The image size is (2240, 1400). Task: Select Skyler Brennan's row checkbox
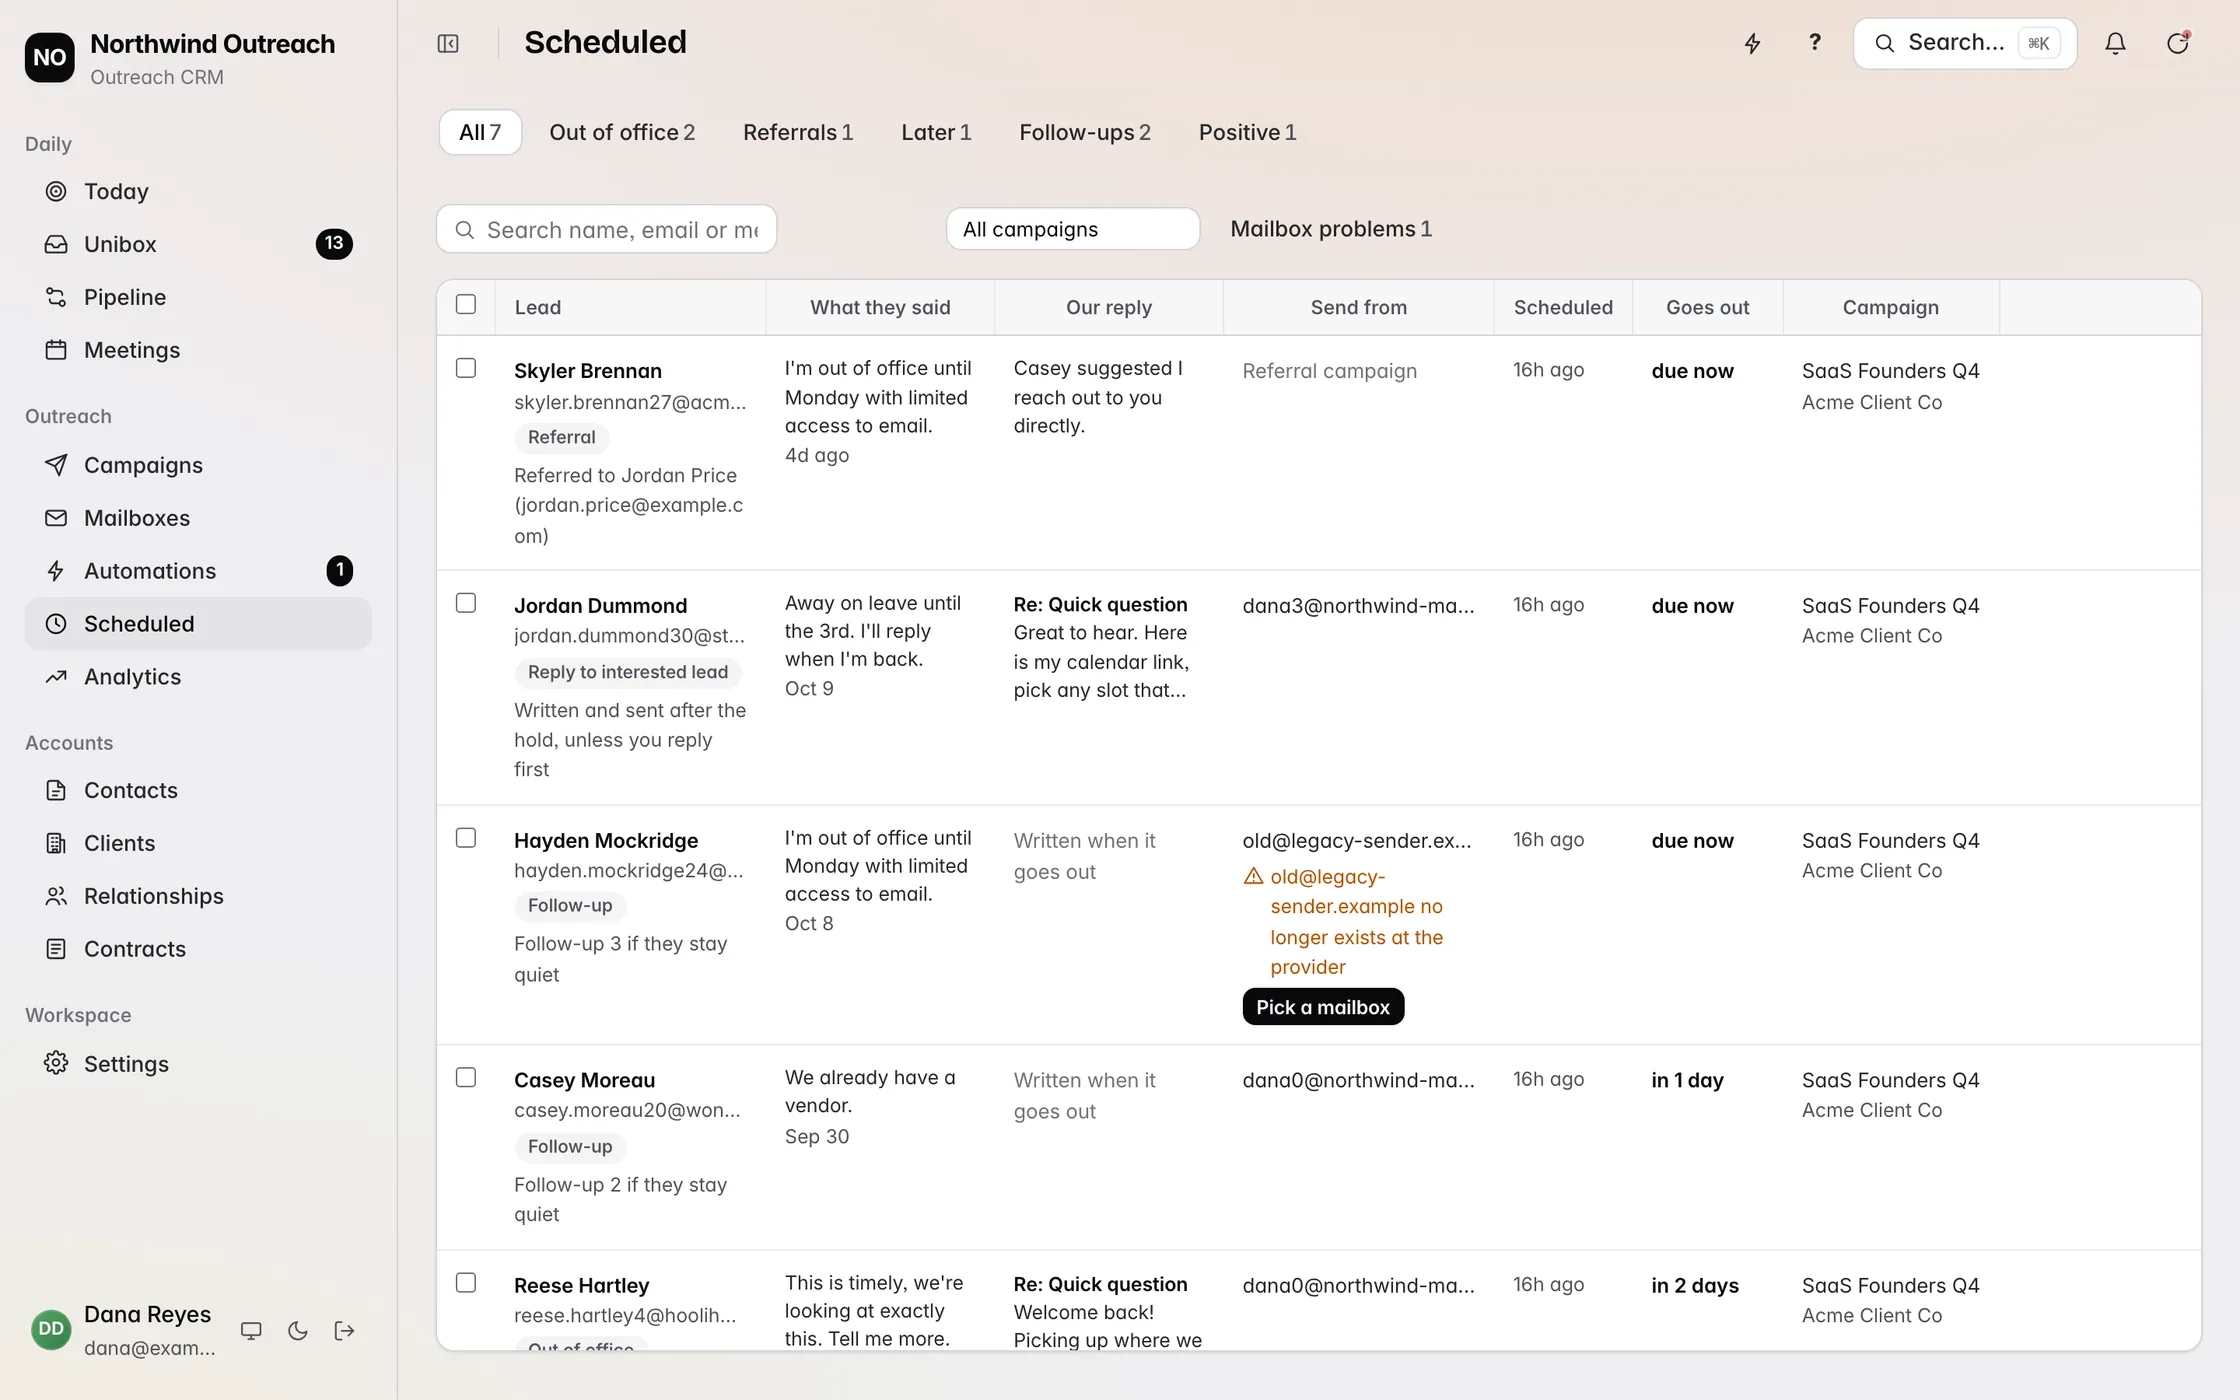[466, 368]
